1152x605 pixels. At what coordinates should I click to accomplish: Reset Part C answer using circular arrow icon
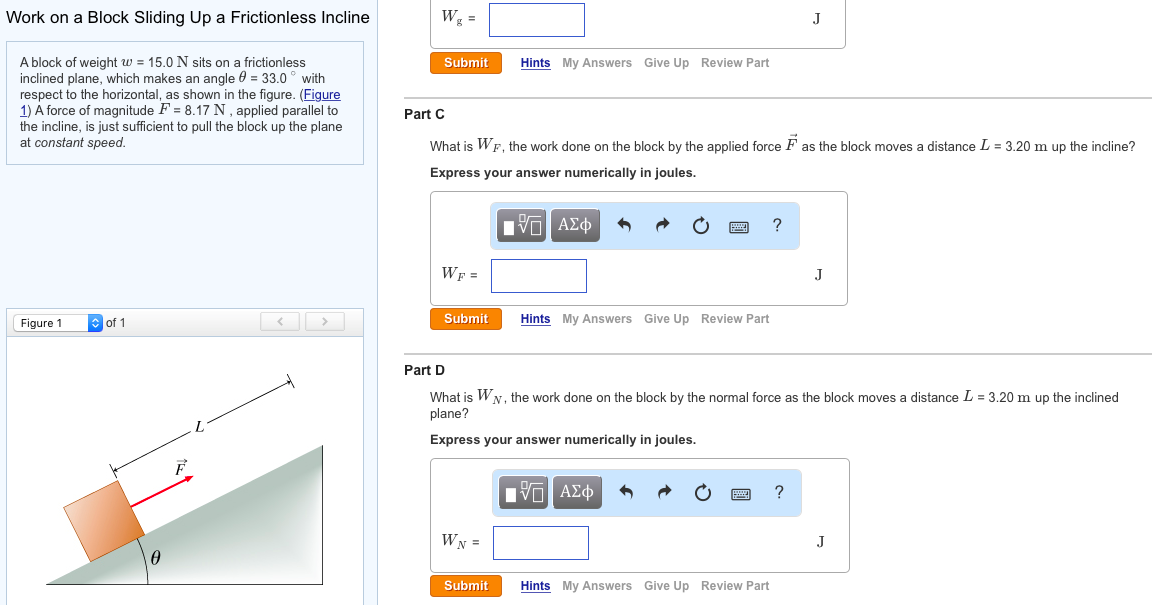point(700,225)
